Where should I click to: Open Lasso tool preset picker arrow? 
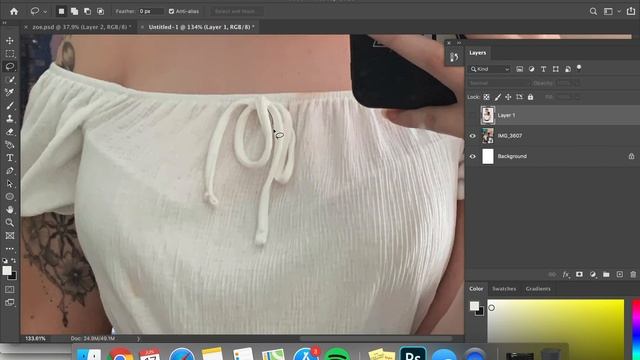click(x=45, y=12)
